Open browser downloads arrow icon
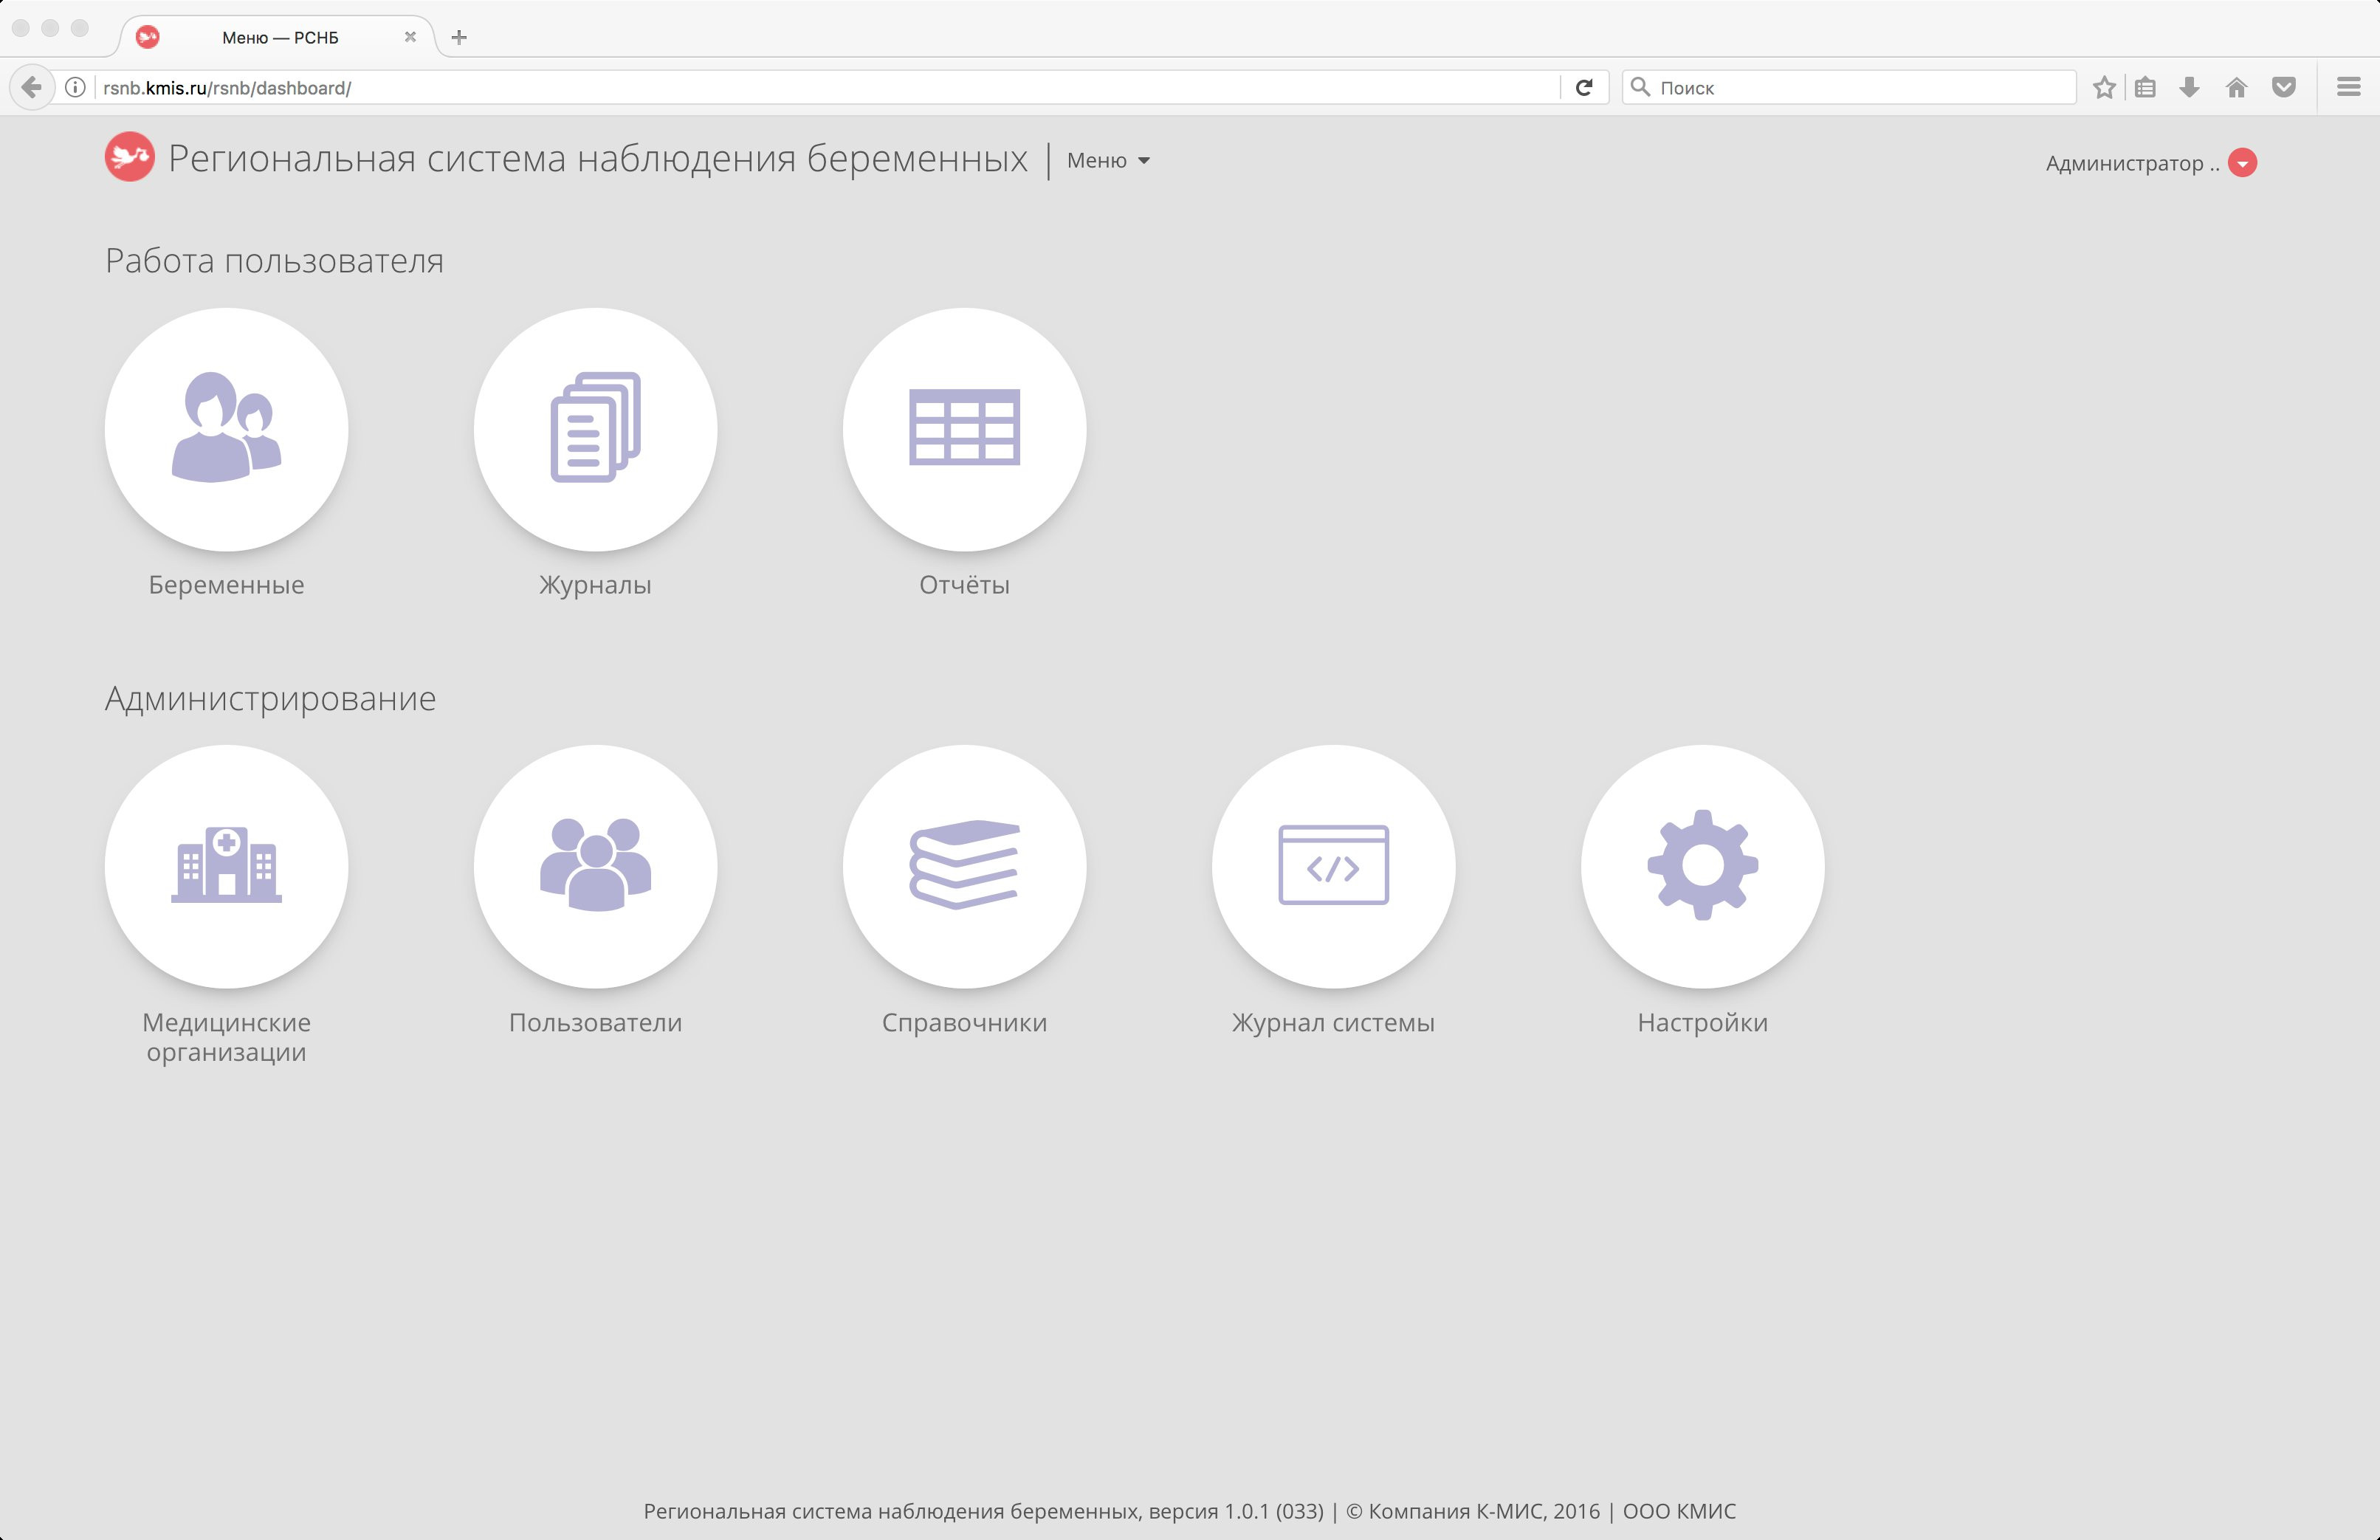This screenshot has height=1540, width=2380. pyautogui.click(x=2190, y=87)
